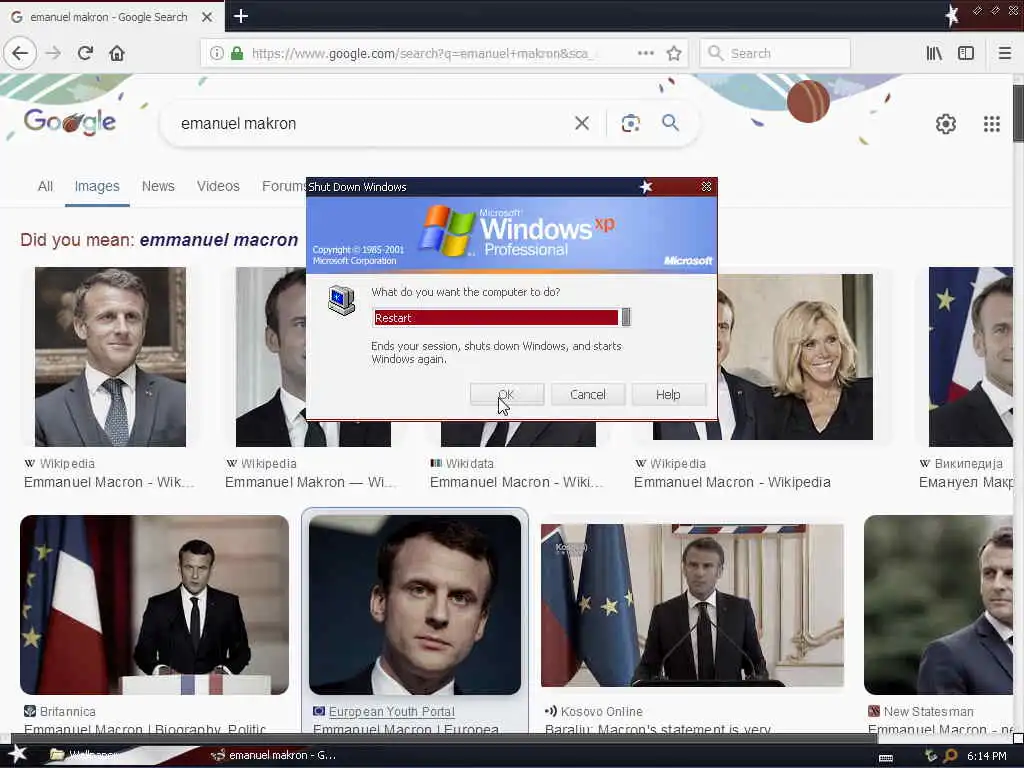The width and height of the screenshot is (1024, 768).
Task: Open a new browser tab
Action: tap(241, 16)
